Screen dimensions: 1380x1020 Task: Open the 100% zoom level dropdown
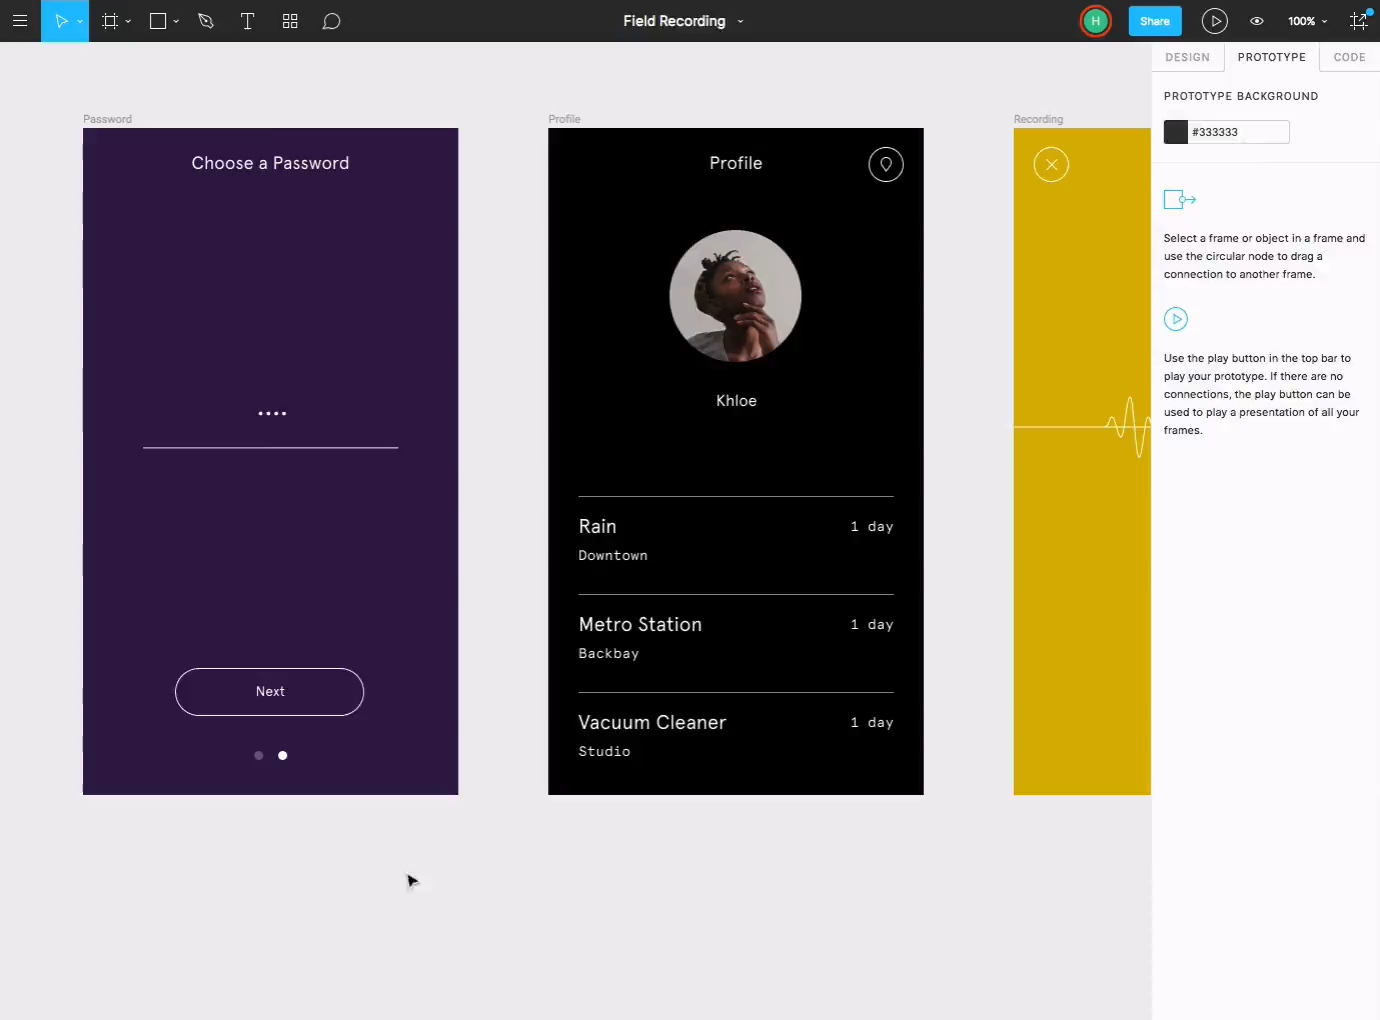pos(1307,21)
